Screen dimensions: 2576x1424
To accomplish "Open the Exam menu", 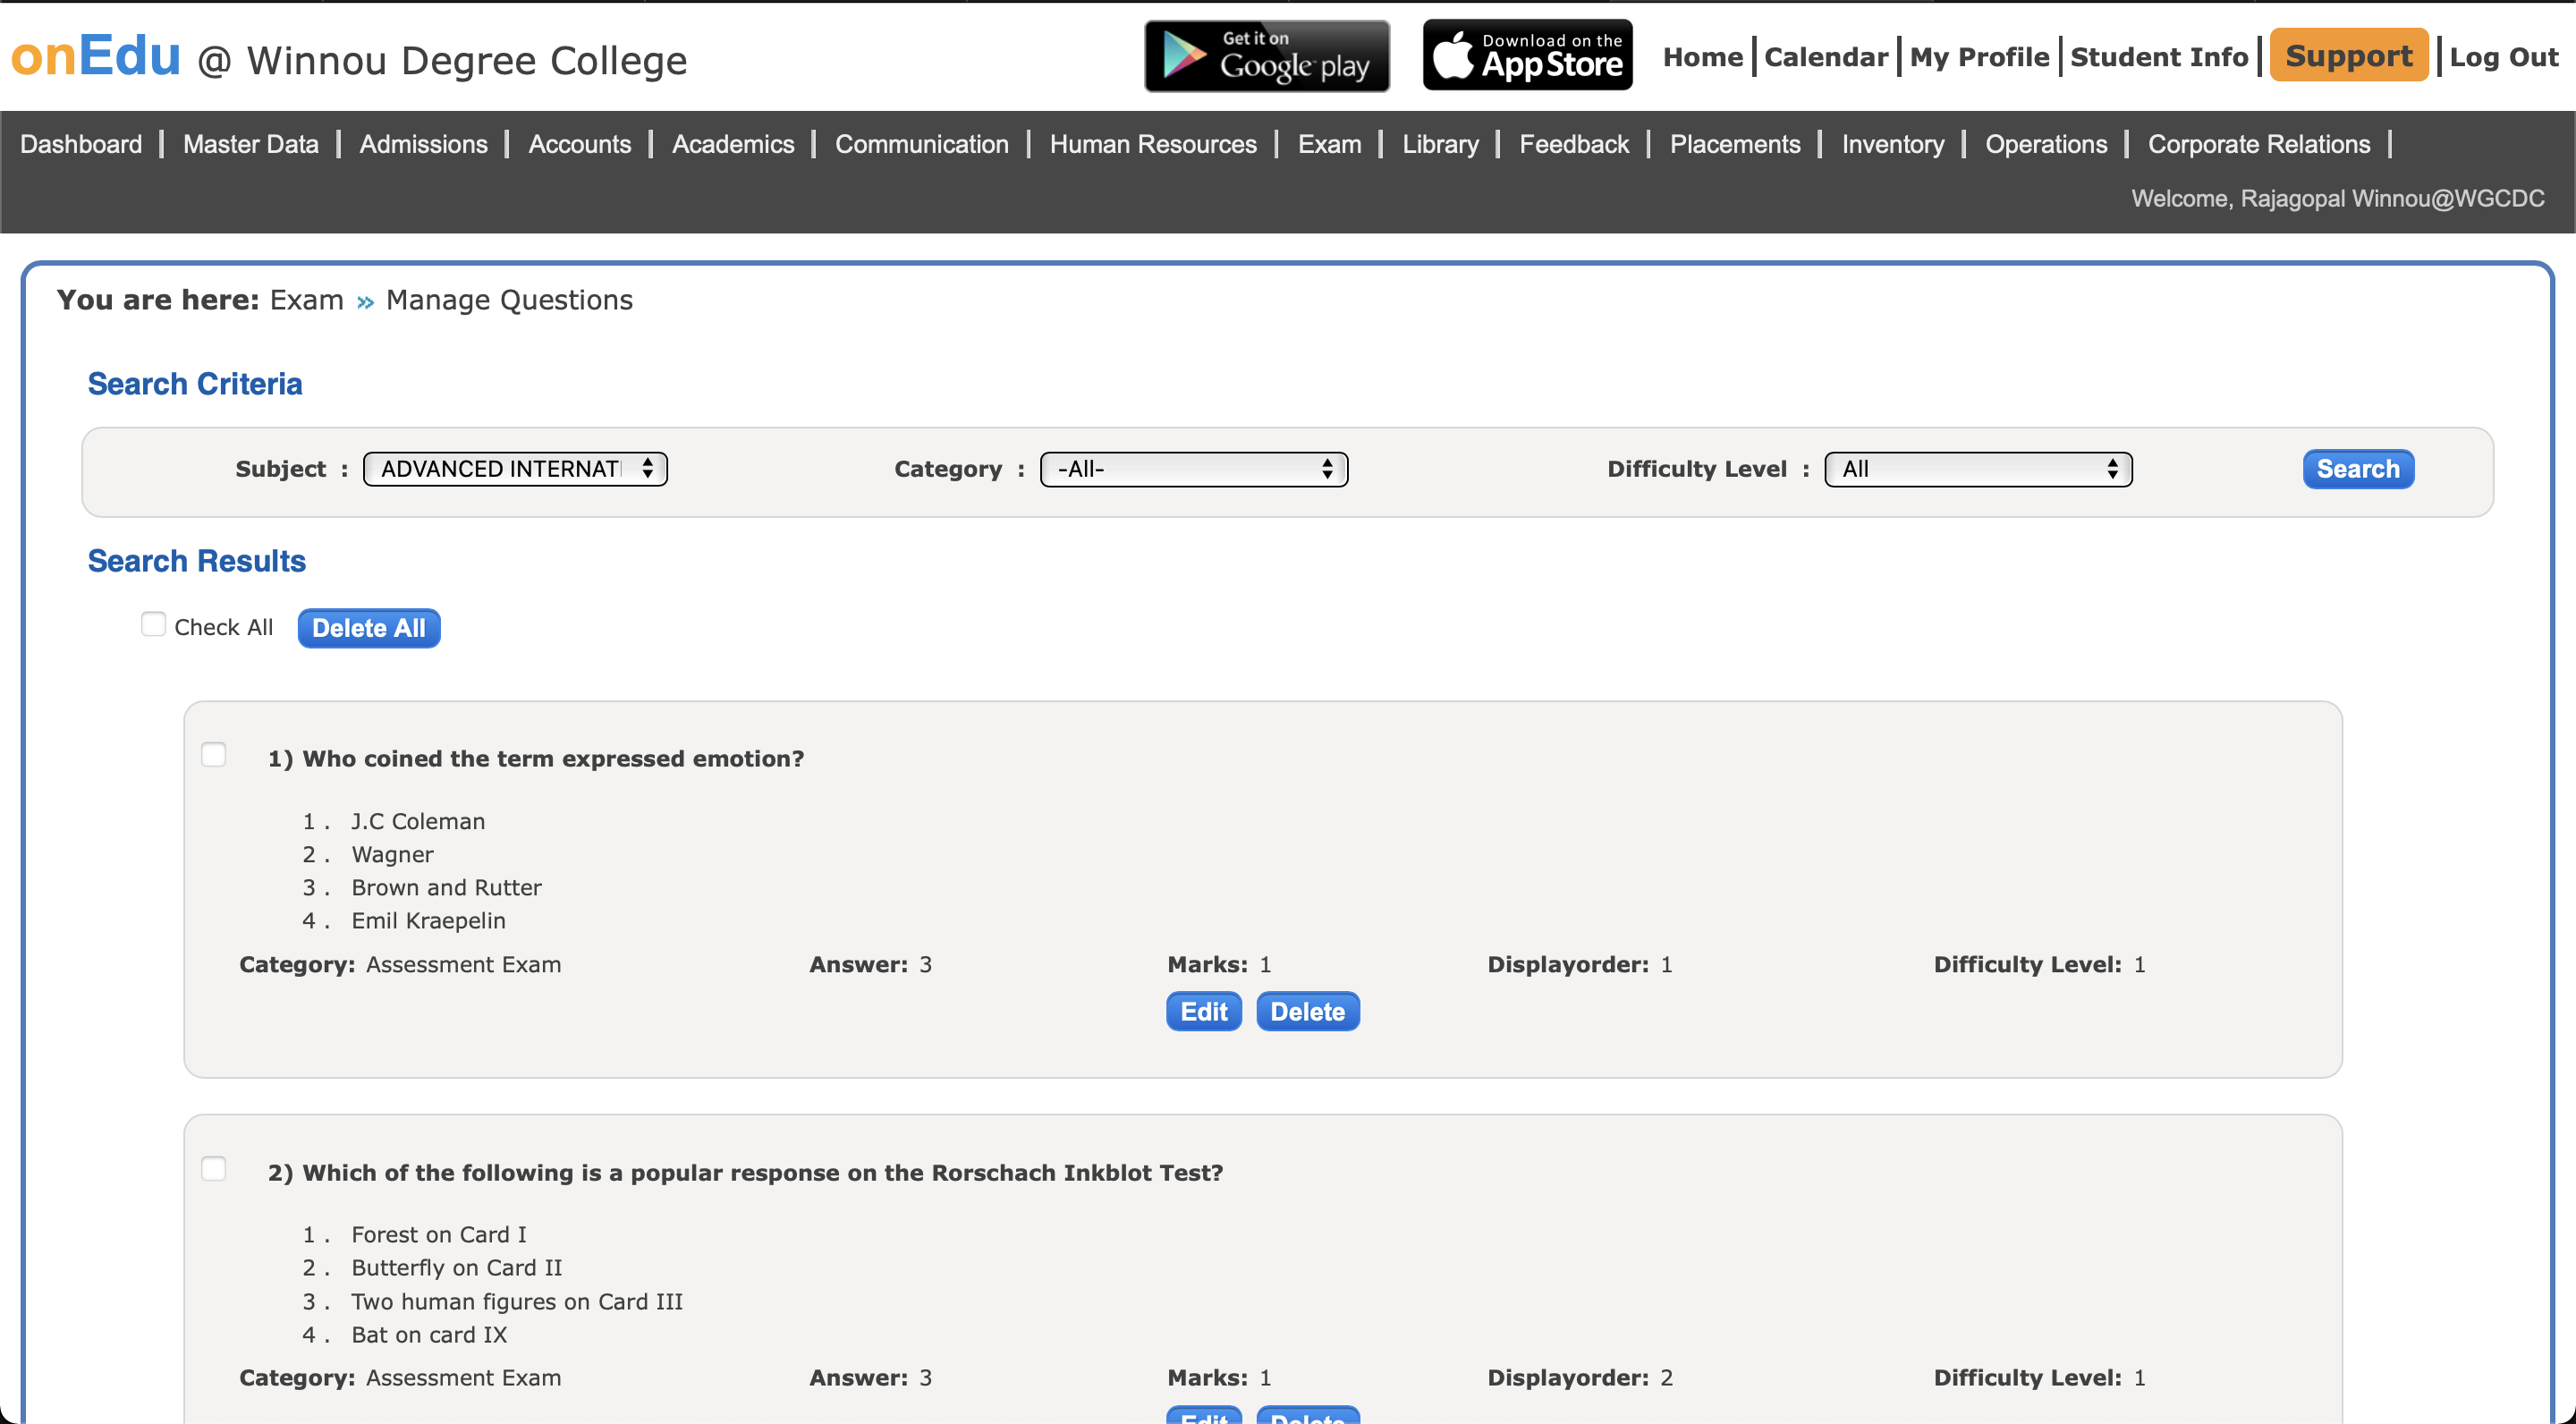I will (x=1329, y=145).
